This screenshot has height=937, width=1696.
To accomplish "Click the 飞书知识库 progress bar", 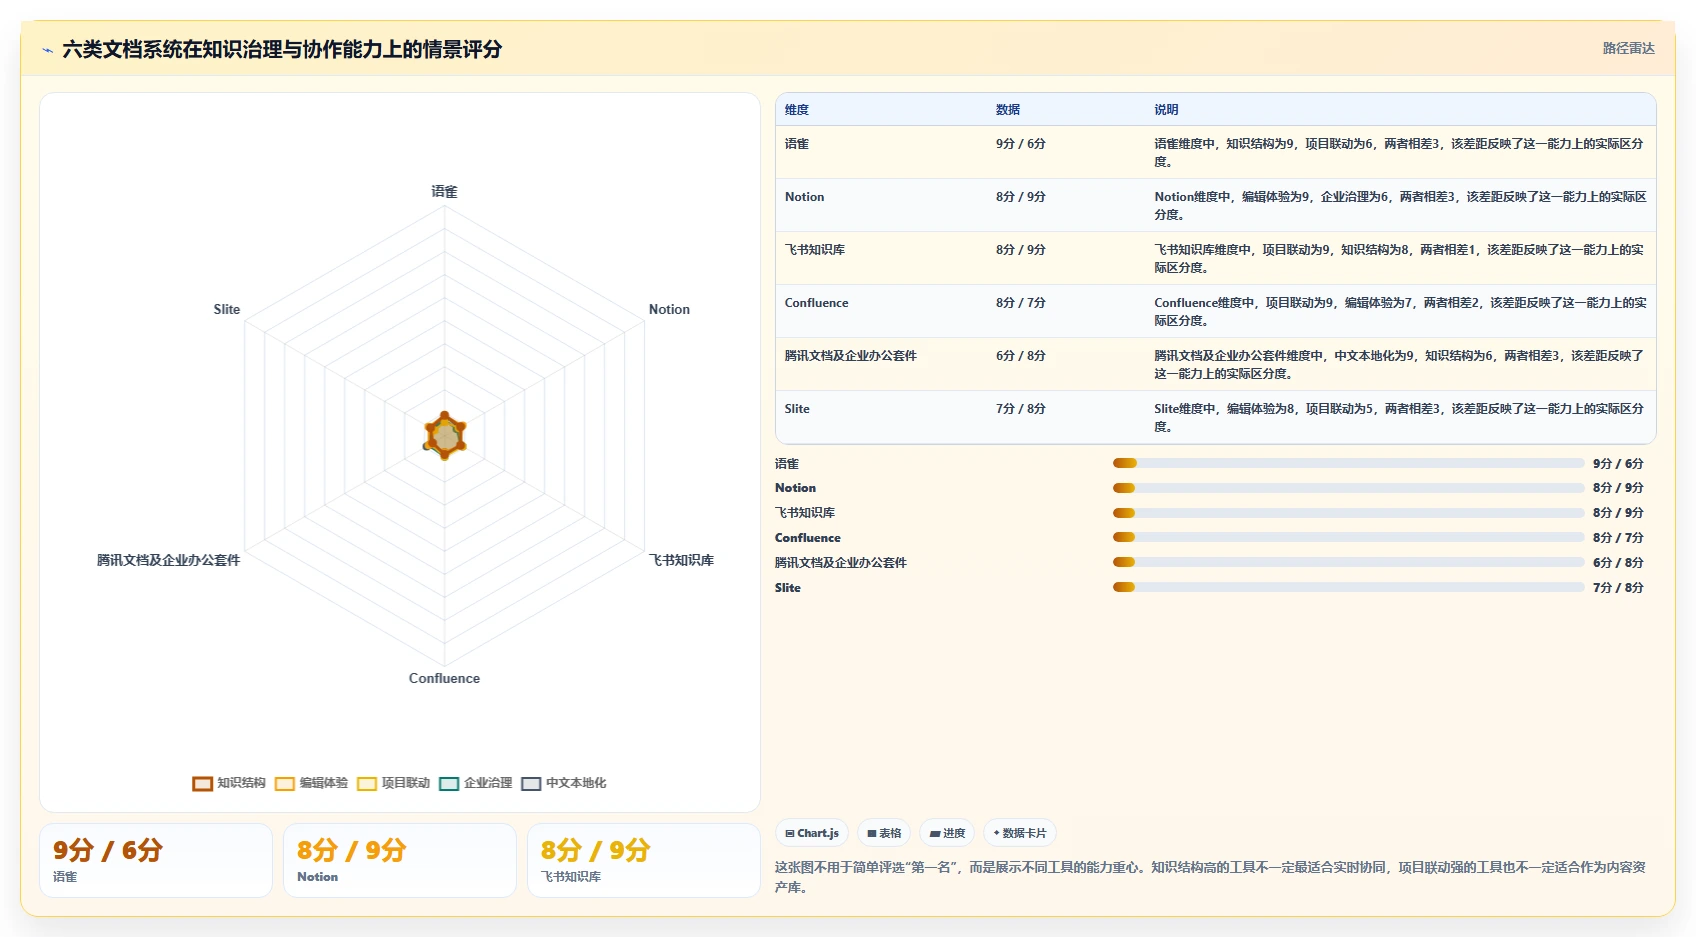I will 1348,513.
